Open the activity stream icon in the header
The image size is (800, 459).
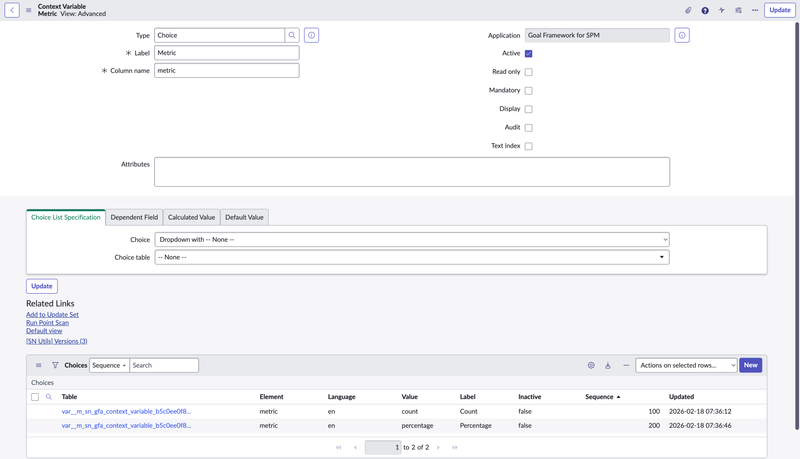721,10
